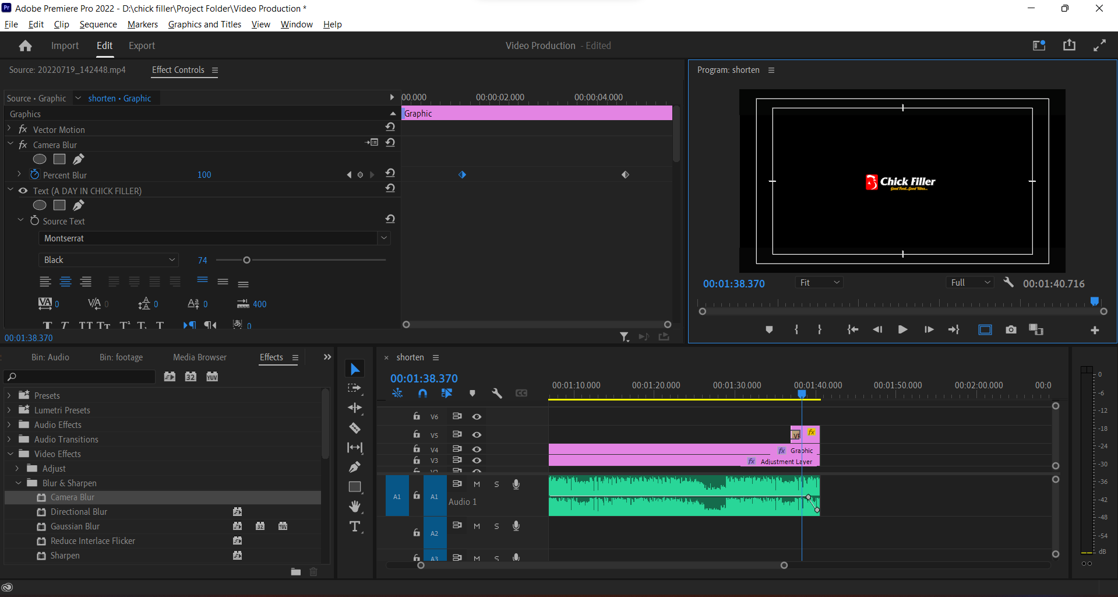Select the Track Select Forward tool
This screenshot has height=597, width=1118.
pos(355,388)
